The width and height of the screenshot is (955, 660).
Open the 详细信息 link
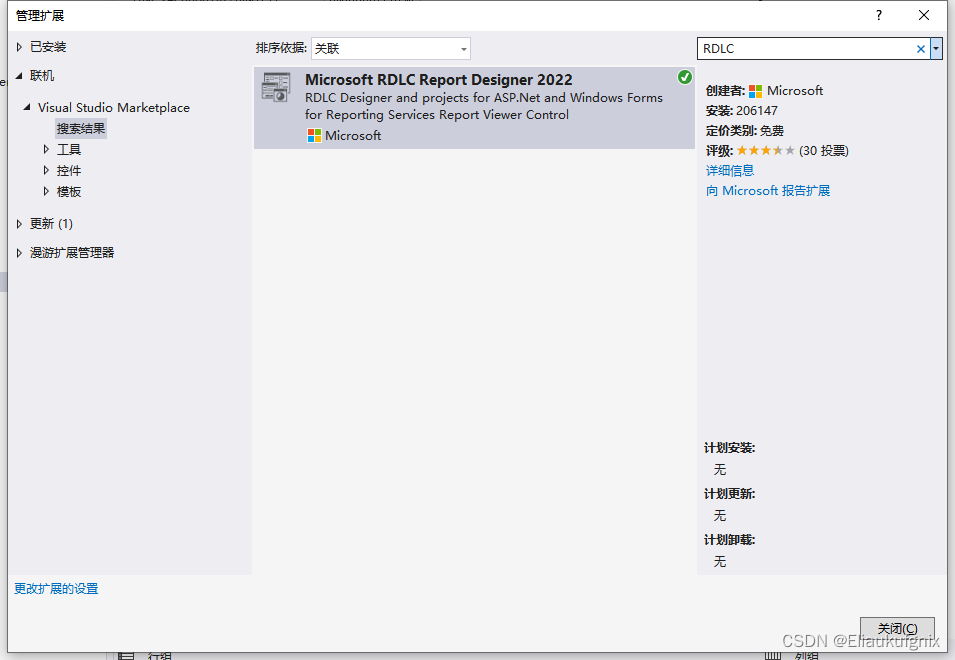tap(730, 170)
